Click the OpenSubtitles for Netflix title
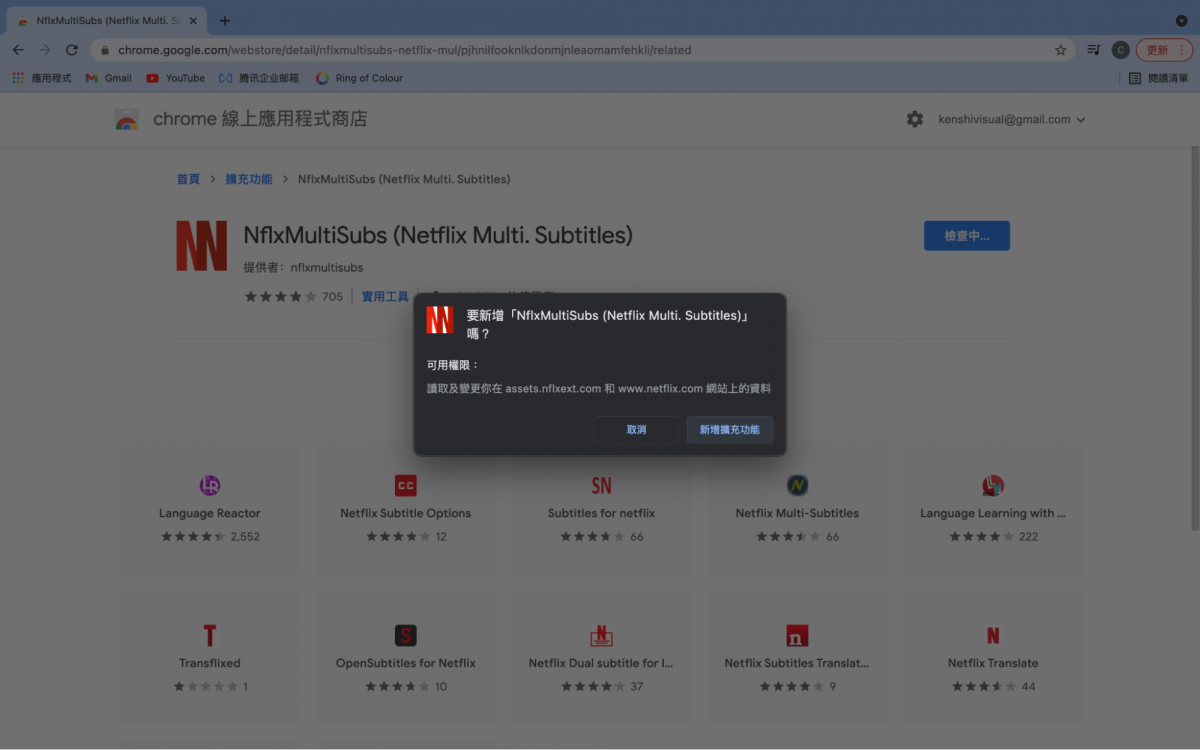 405,663
